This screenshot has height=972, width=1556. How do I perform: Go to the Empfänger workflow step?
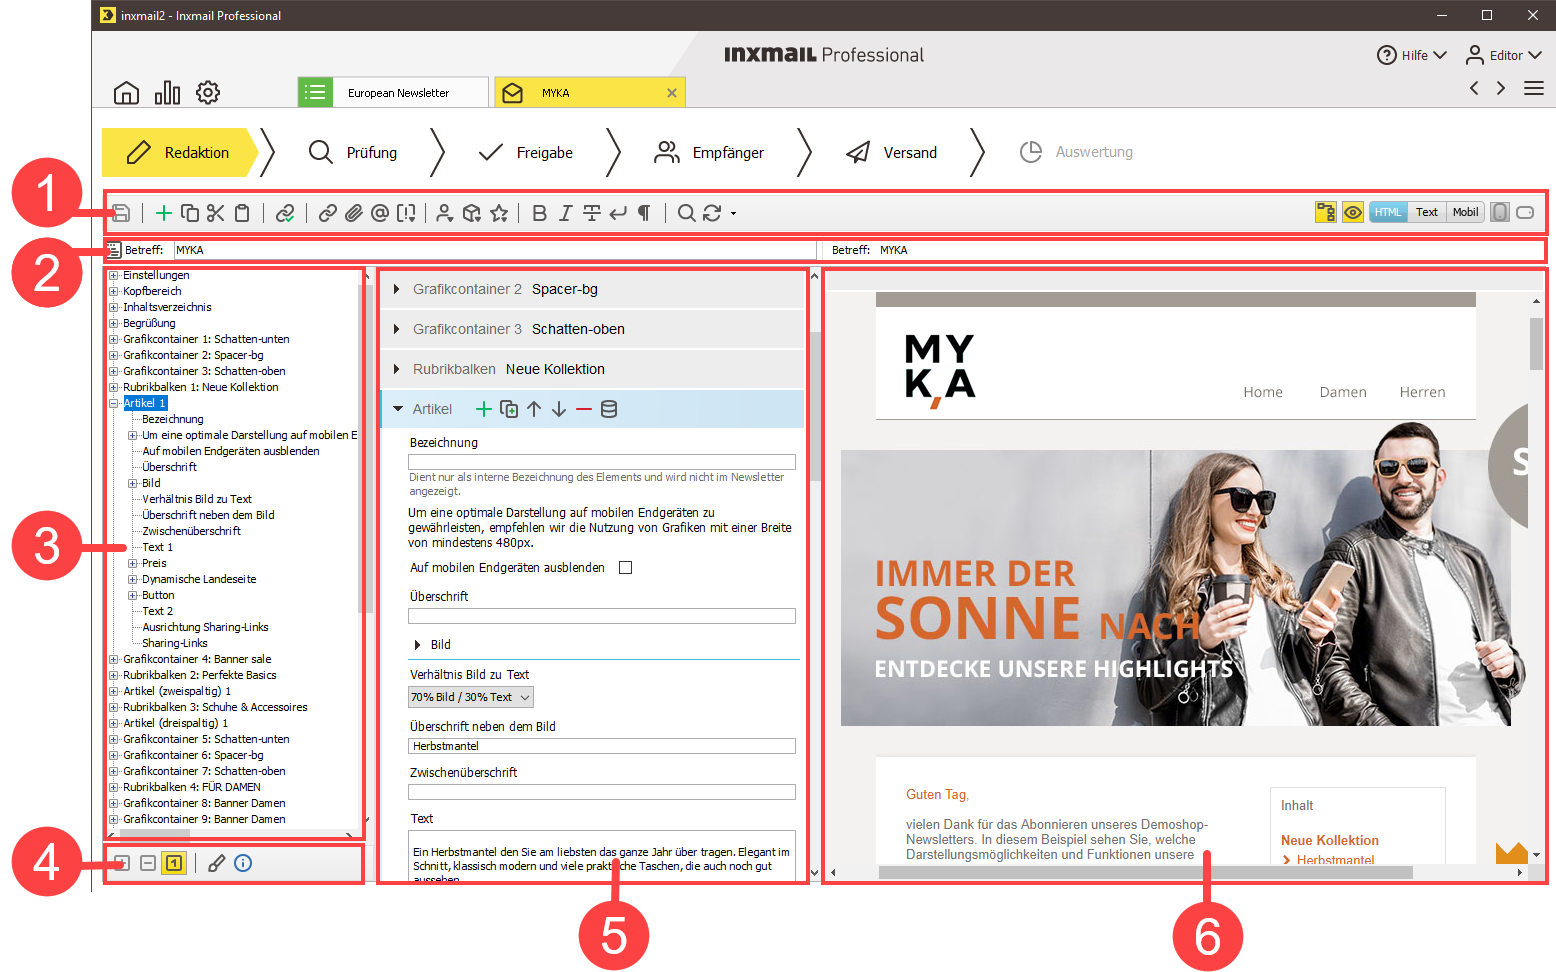[709, 152]
